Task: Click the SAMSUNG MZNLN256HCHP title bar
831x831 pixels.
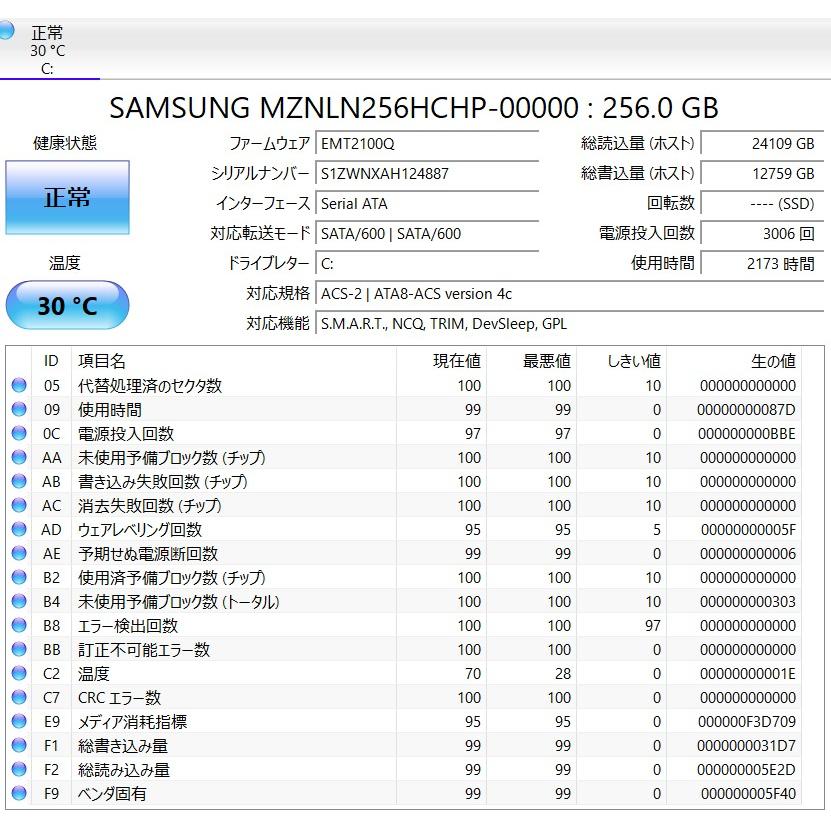Action: click(x=415, y=107)
